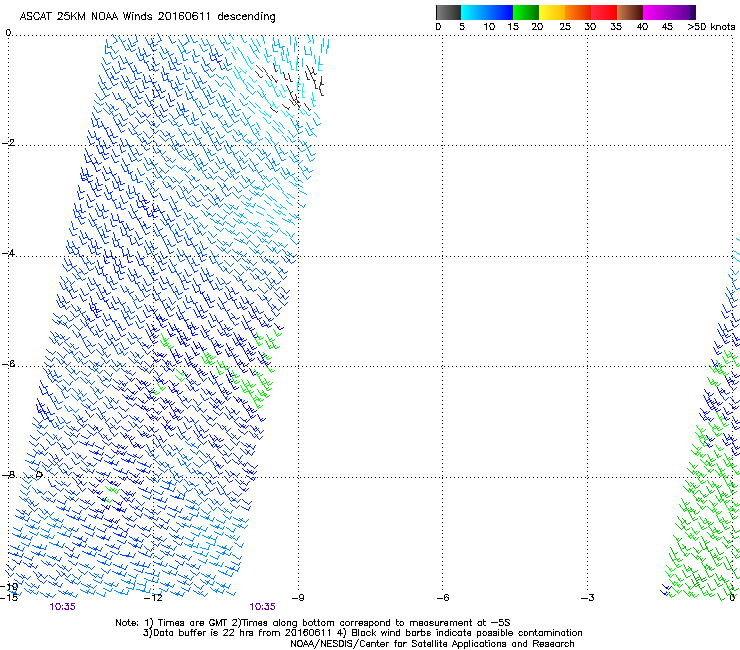Click the '20' label under the color bar
740x650 pixels.
pos(537,27)
